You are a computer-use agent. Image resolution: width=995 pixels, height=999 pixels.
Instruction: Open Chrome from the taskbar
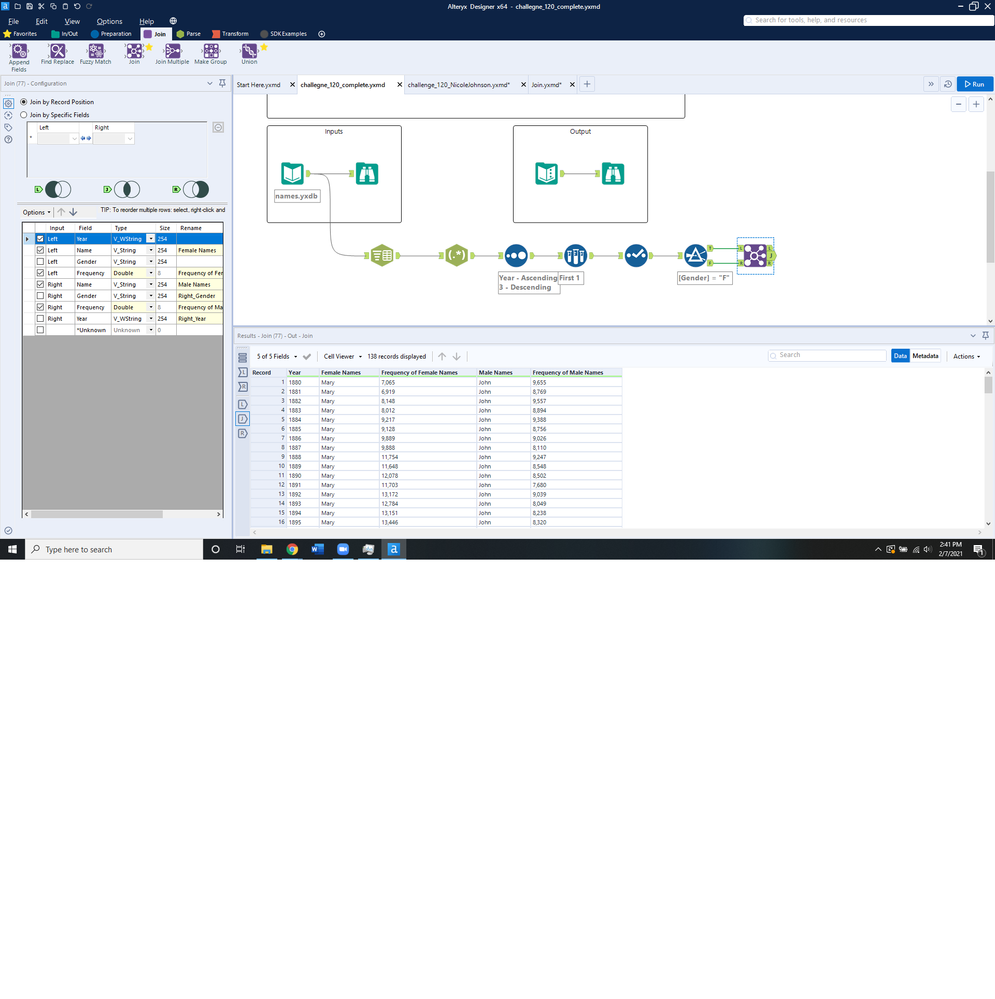(292, 549)
